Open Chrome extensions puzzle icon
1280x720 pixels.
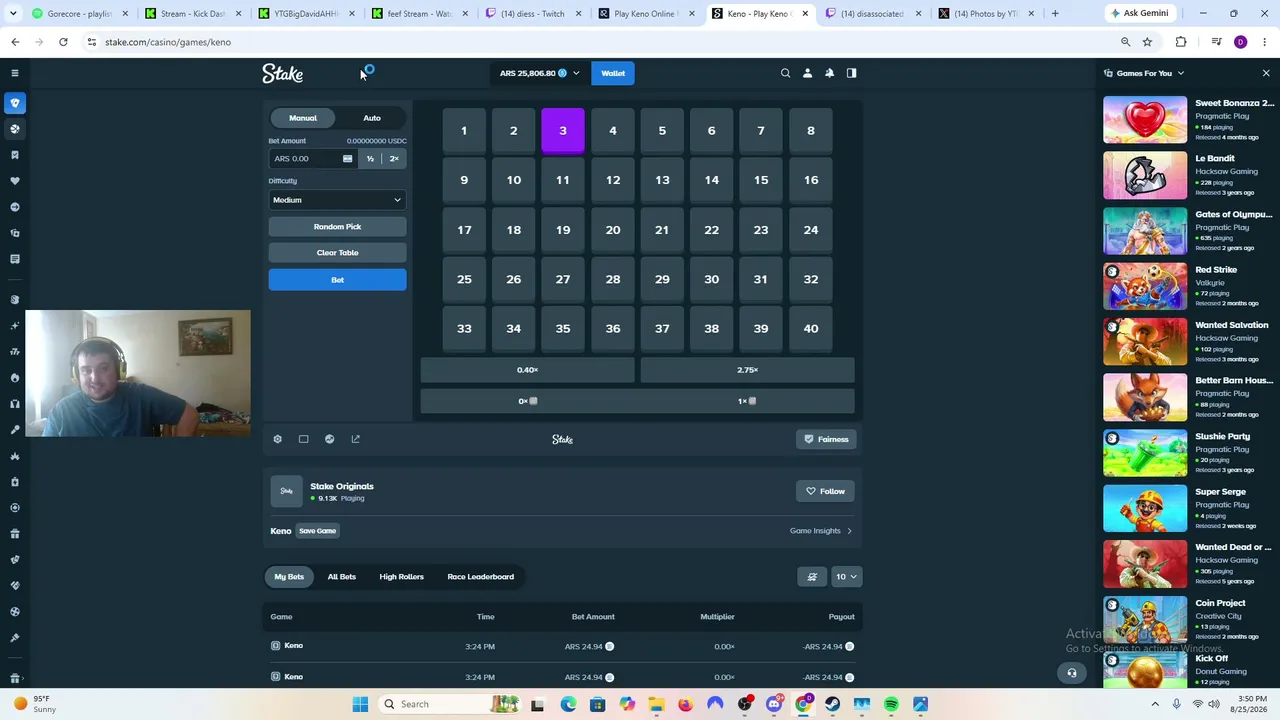tap(1181, 42)
